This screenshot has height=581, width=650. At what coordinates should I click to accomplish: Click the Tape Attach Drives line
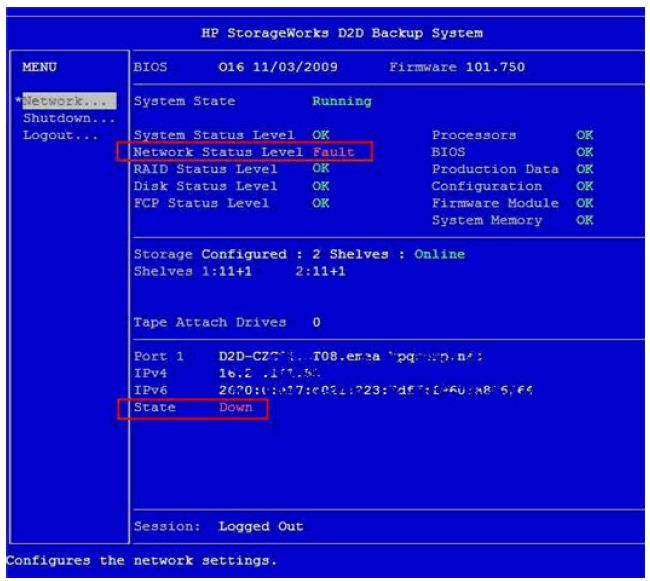tap(227, 322)
